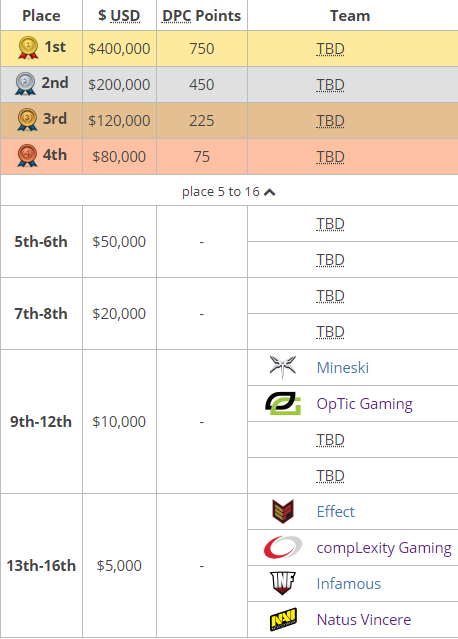Open the Mineski team link
Viewport: 458px width, 639px height.
(x=343, y=368)
